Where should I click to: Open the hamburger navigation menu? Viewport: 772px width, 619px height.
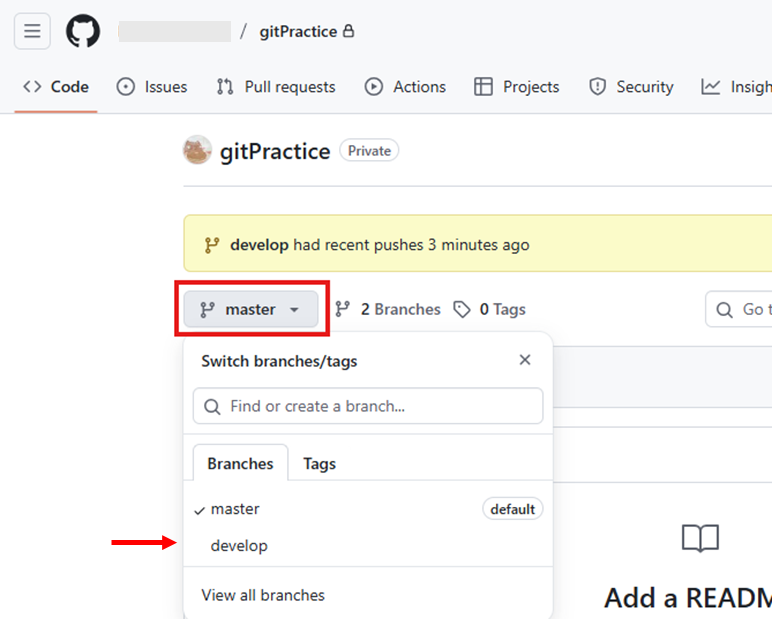point(32,31)
